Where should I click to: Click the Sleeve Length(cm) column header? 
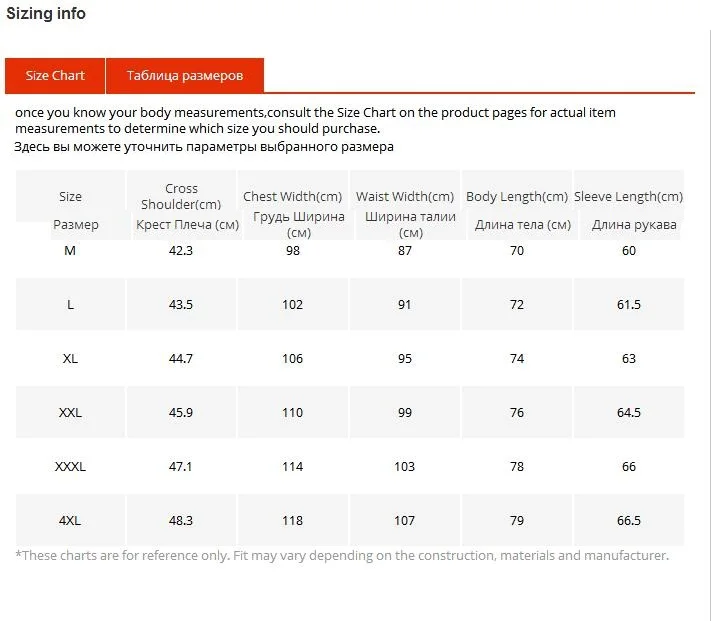628,197
